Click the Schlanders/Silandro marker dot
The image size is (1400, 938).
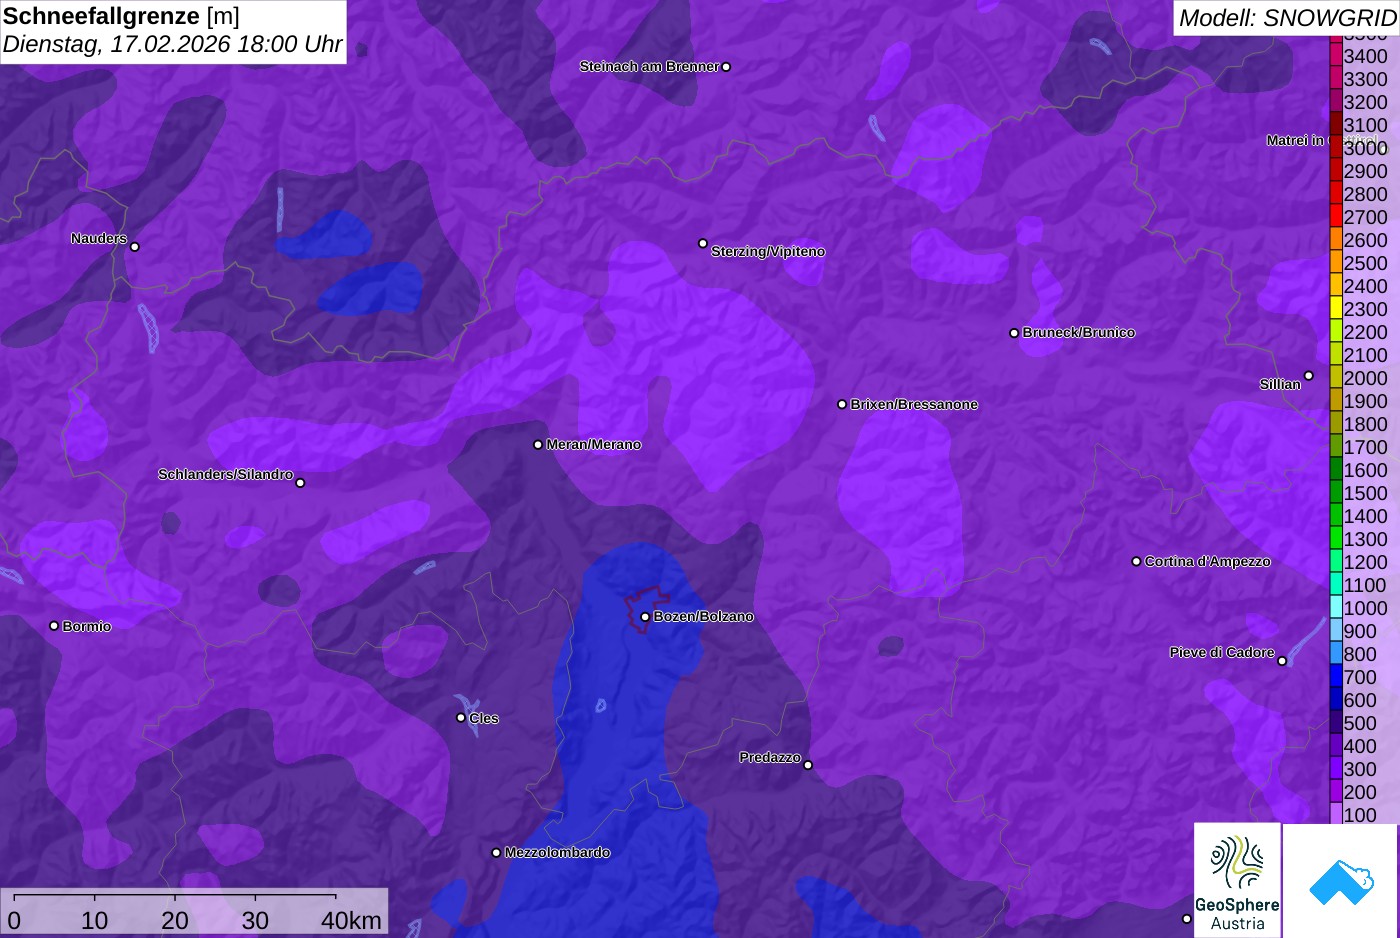pyautogui.click(x=300, y=483)
